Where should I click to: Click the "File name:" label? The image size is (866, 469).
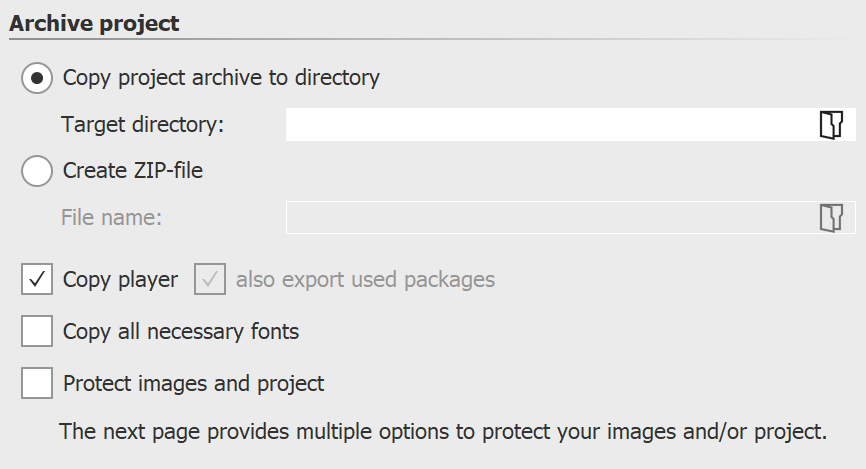tap(111, 218)
